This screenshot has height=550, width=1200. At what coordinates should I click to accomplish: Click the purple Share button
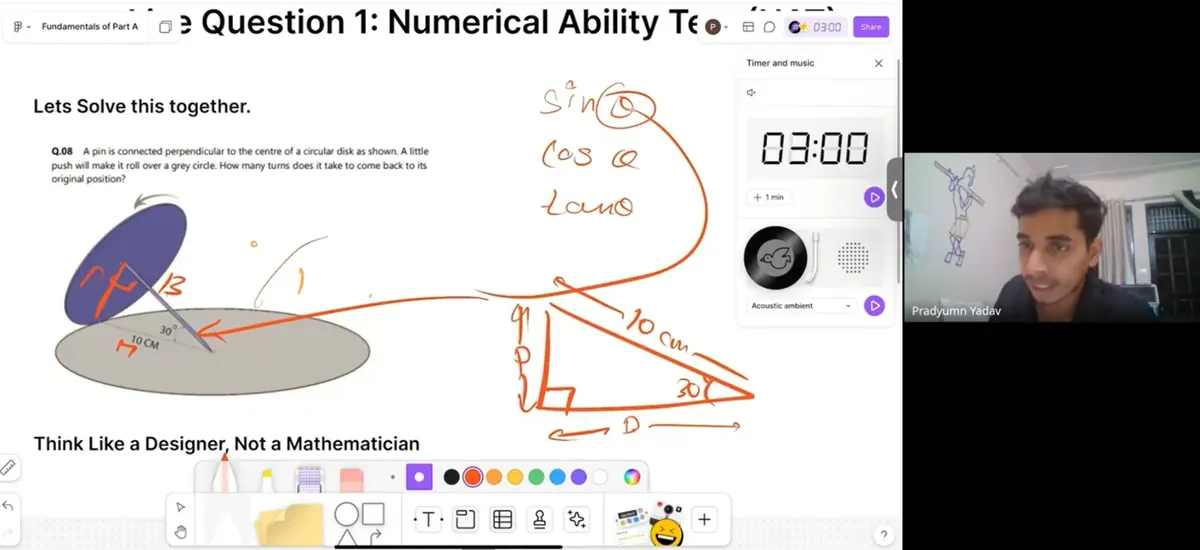pos(871,27)
